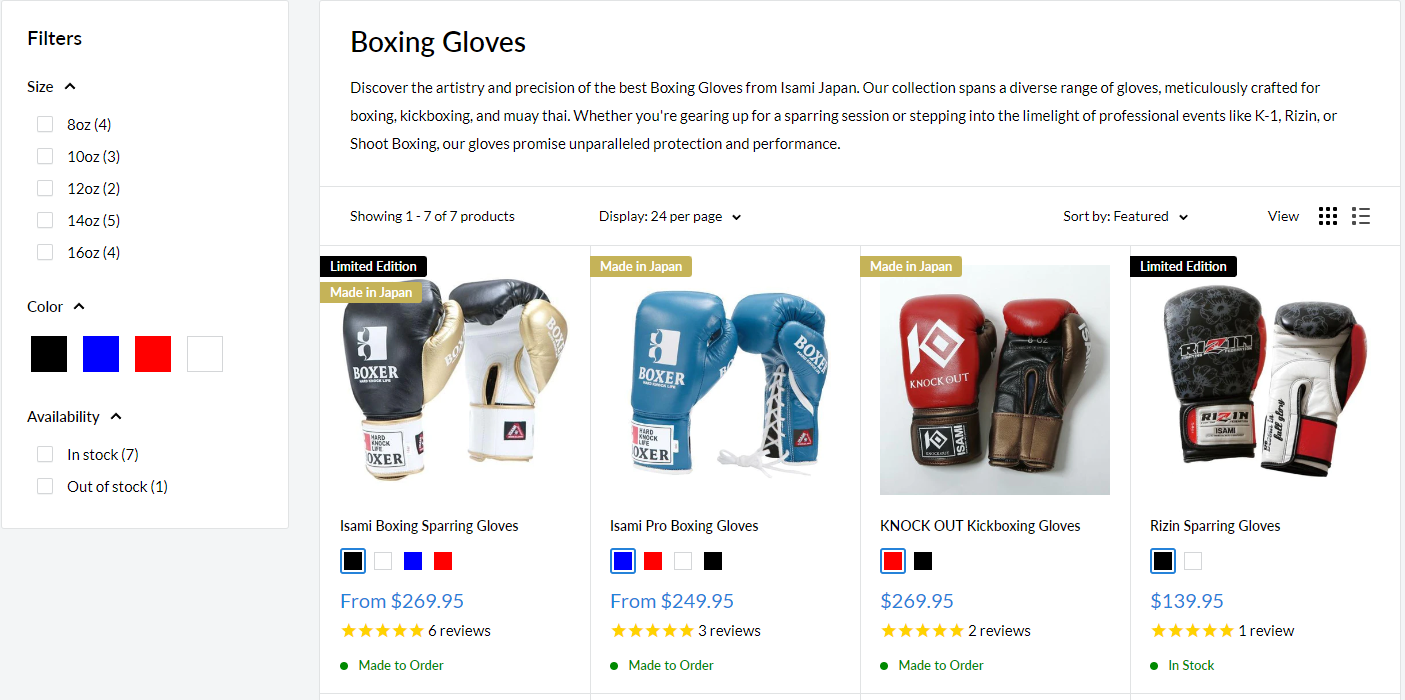Collapse the Size filter chevron

(x=70, y=87)
